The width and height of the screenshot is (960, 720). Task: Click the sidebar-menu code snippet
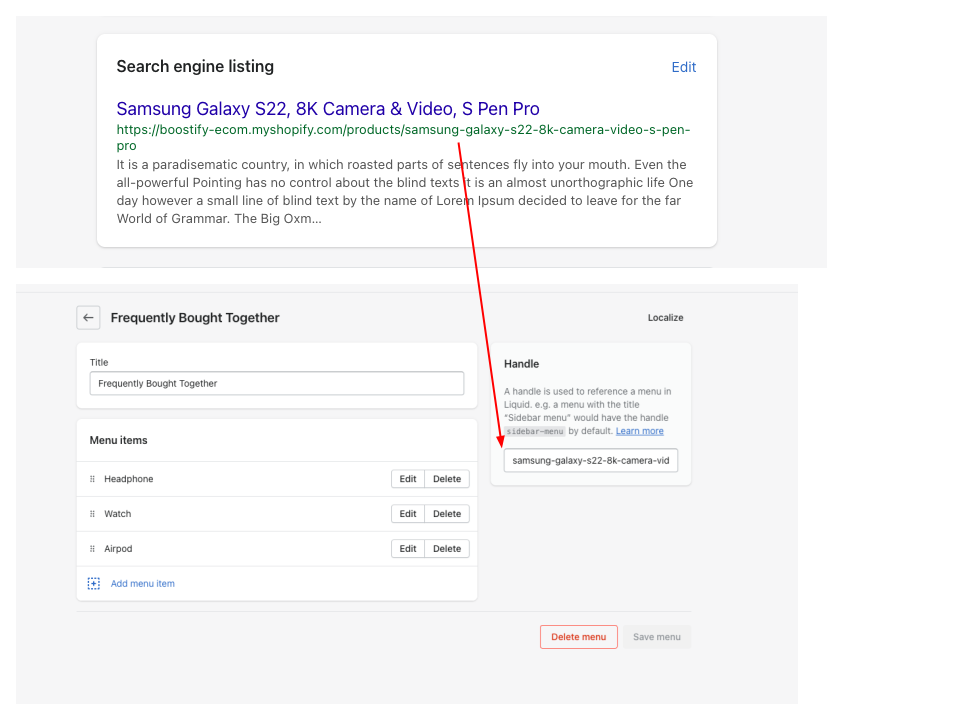point(534,432)
